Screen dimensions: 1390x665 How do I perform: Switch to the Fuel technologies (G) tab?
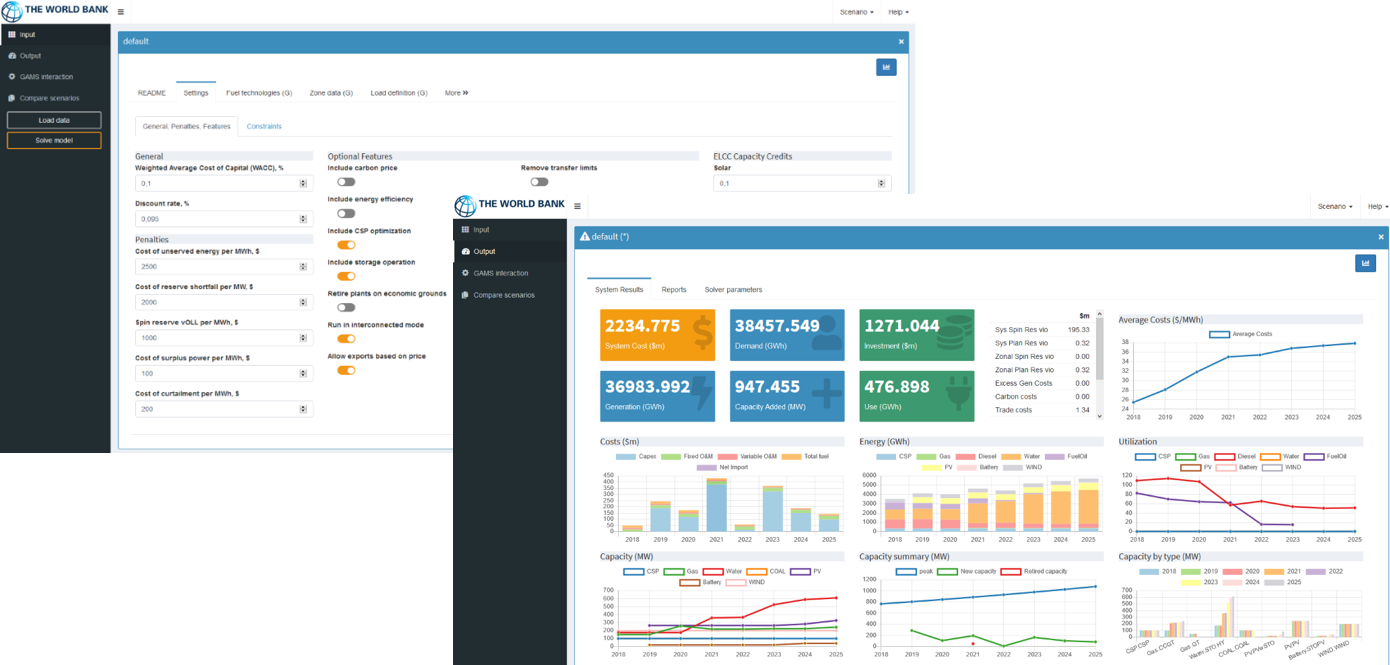(x=259, y=93)
